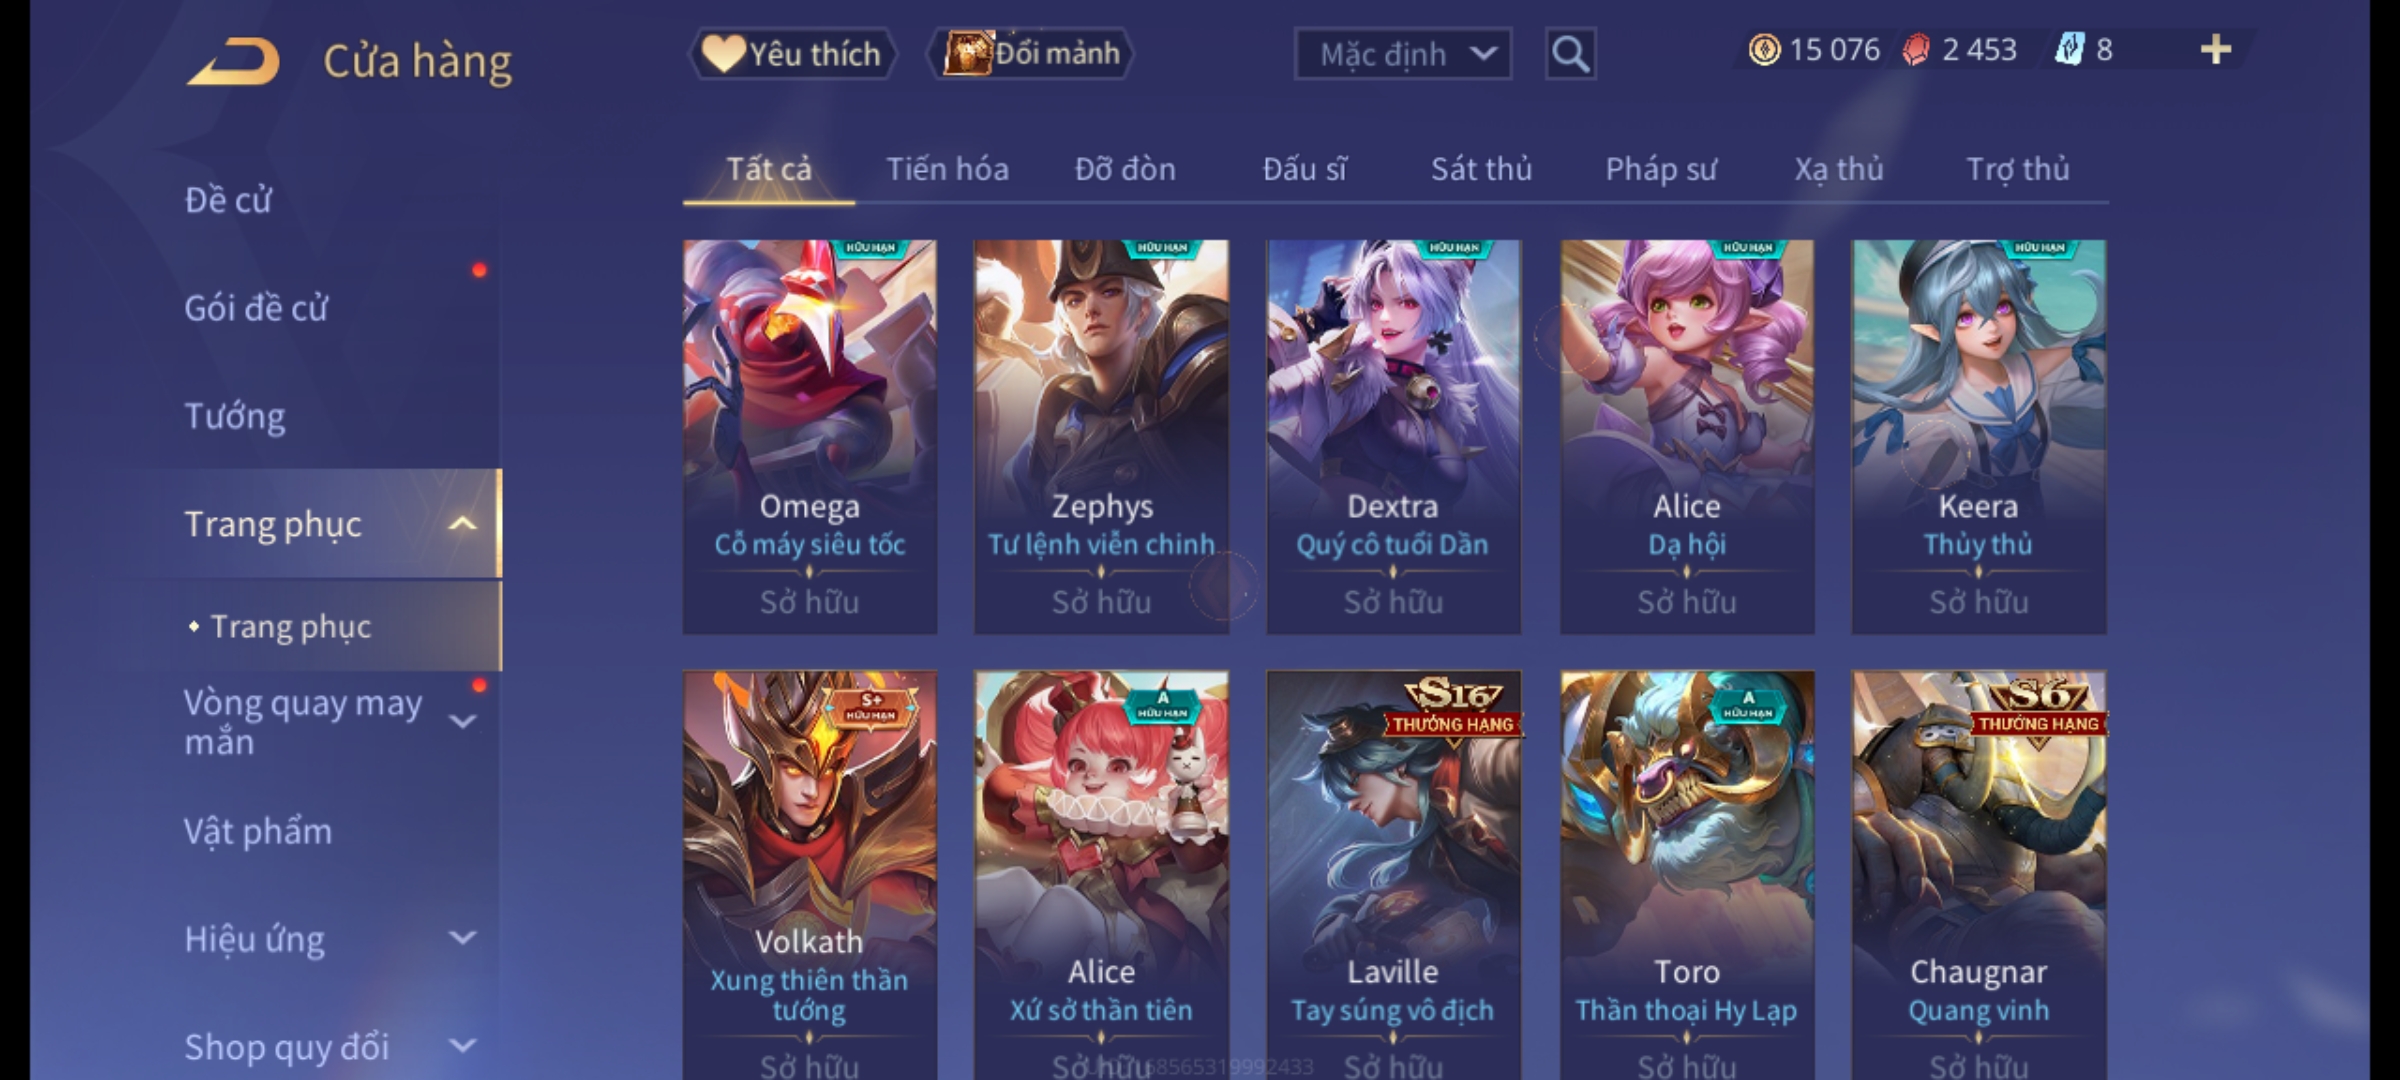Expand the Hiệu ứng sidebar section
Image resolution: width=2400 pixels, height=1080 pixels.
click(462, 938)
